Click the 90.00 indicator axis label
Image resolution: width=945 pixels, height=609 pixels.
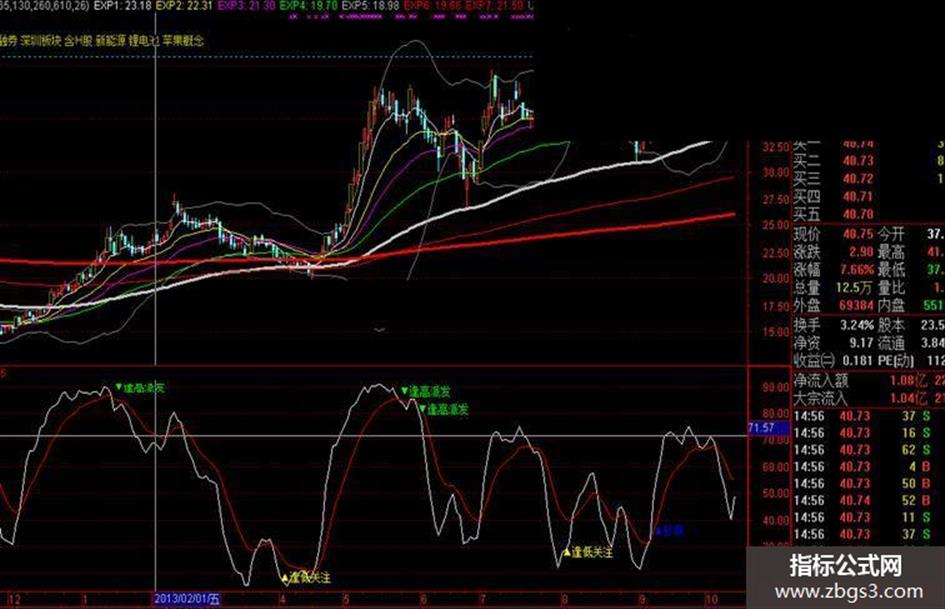[x=776, y=388]
